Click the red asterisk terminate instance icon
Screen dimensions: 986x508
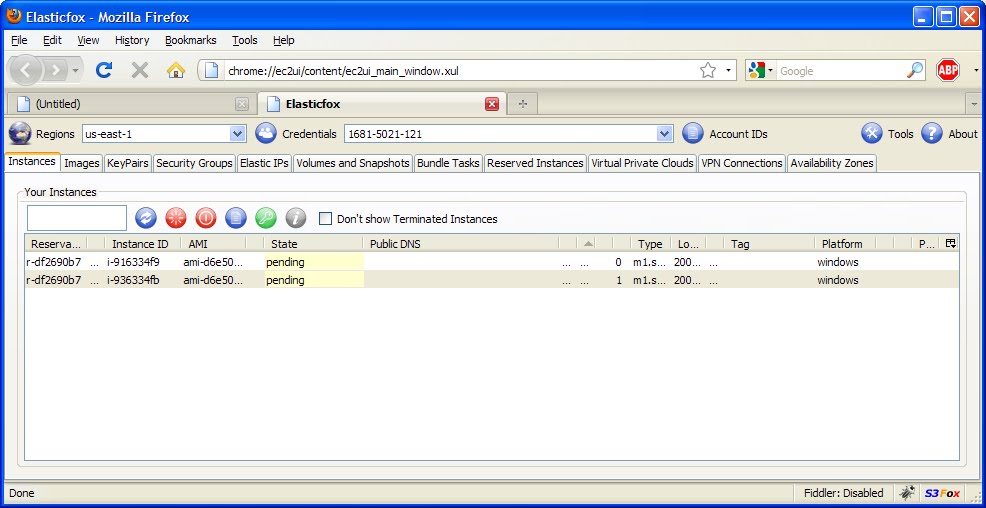(175, 218)
